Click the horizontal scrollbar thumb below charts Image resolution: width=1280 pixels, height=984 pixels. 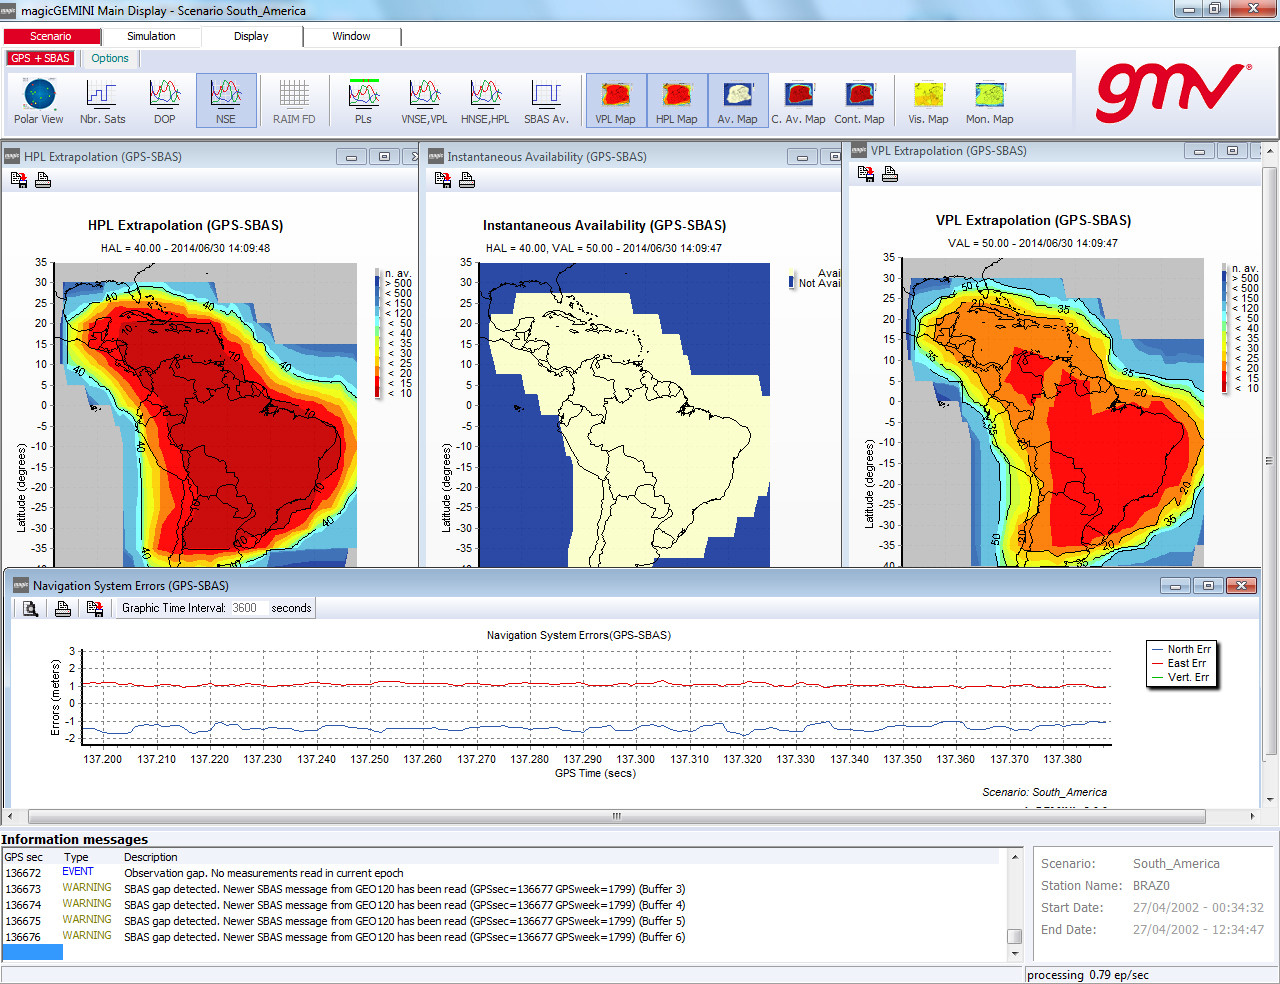pos(617,816)
